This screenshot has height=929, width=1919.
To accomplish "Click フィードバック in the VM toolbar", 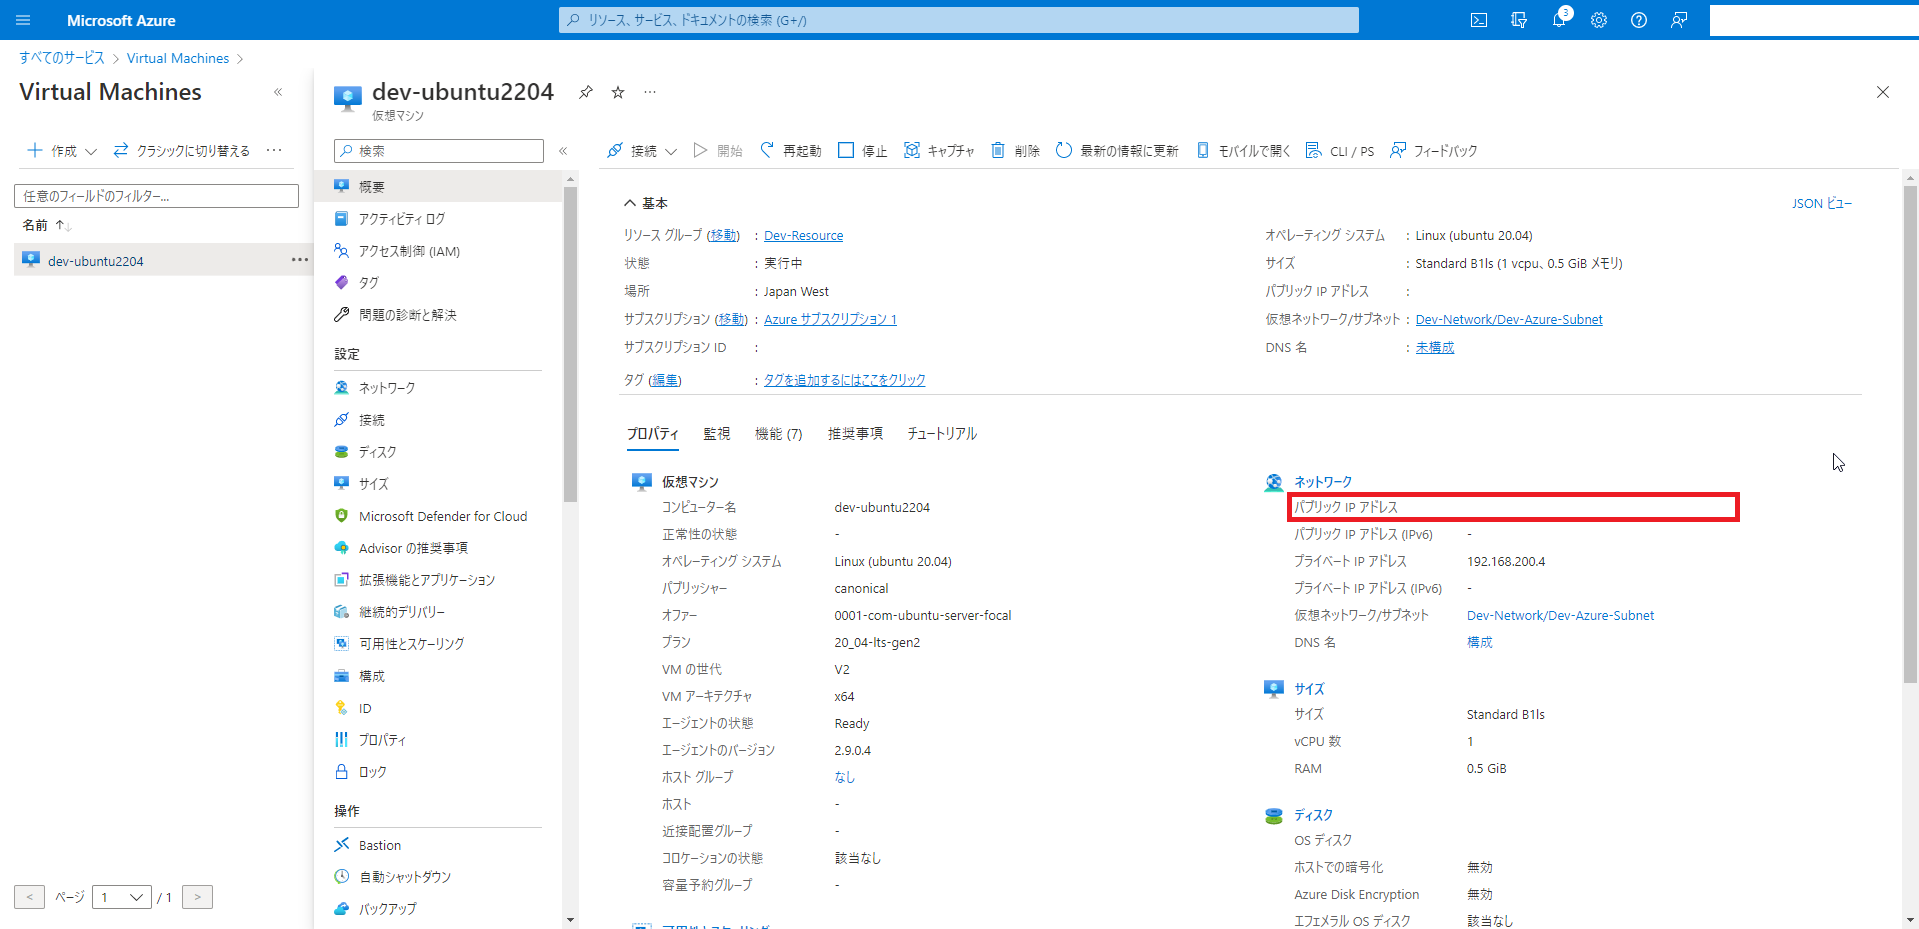I will (x=1433, y=151).
